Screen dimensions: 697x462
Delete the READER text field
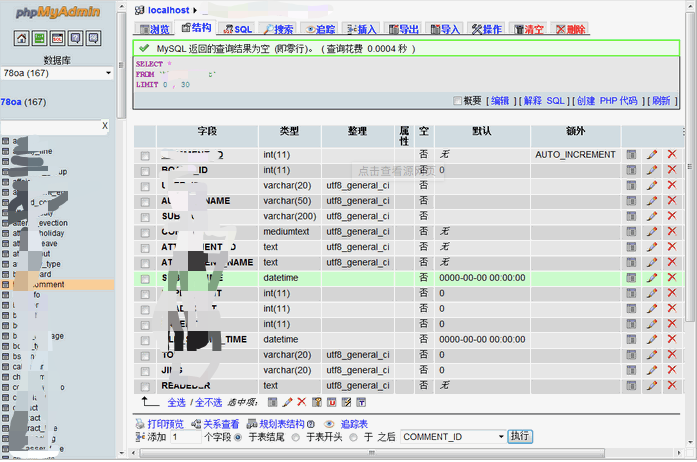[x=672, y=385]
